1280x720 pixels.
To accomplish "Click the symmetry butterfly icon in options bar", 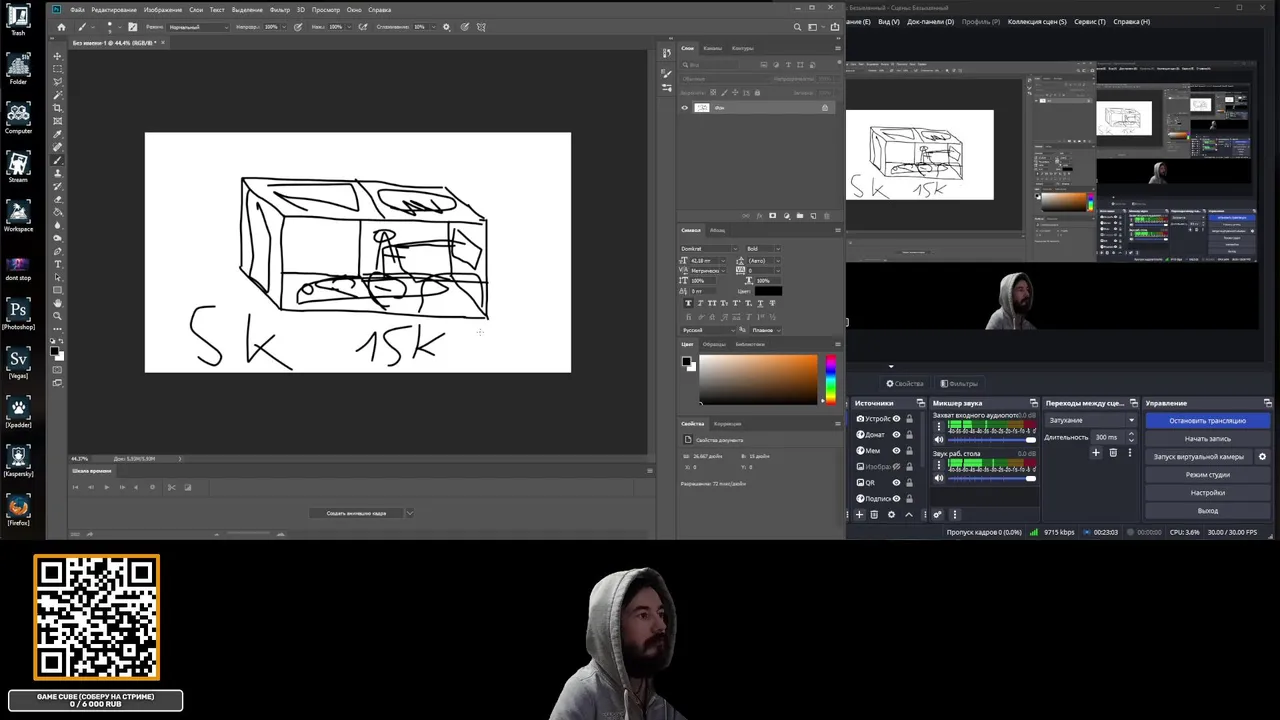I will [481, 27].
